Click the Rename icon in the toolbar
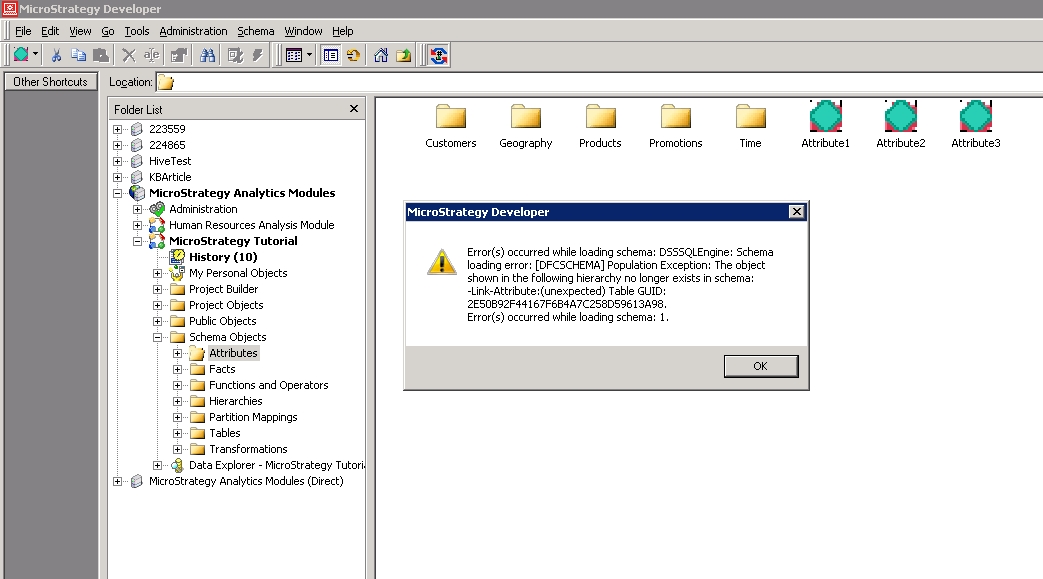 pyautogui.click(x=151, y=55)
